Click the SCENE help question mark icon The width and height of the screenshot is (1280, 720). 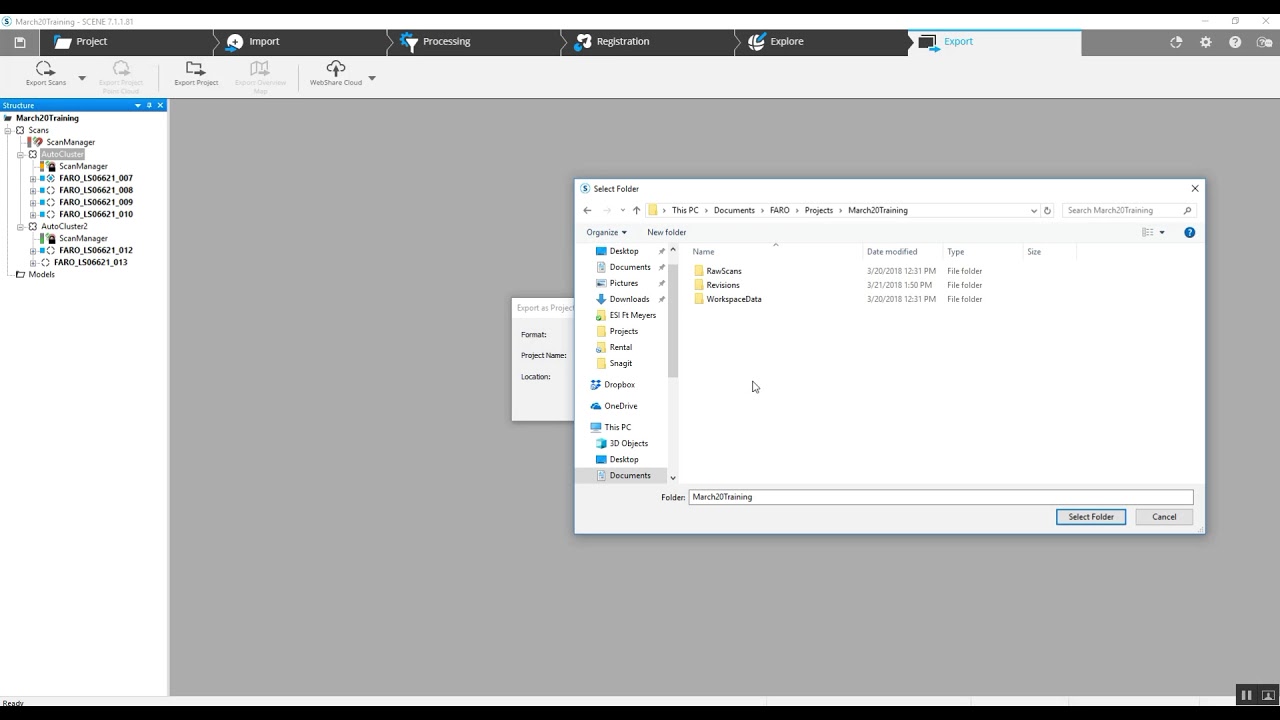tap(1235, 42)
